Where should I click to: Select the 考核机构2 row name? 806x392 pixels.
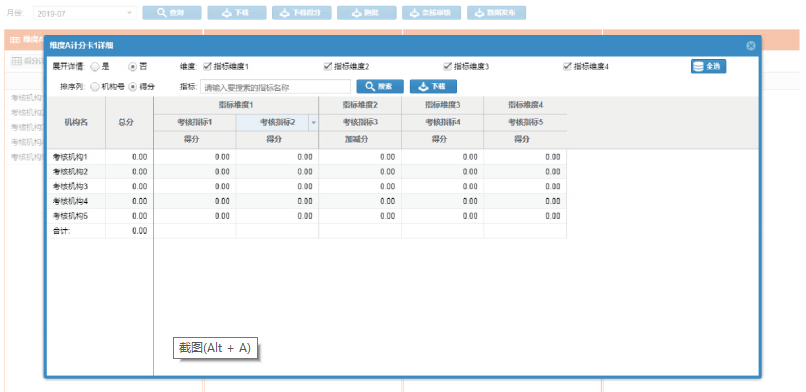(x=70, y=172)
